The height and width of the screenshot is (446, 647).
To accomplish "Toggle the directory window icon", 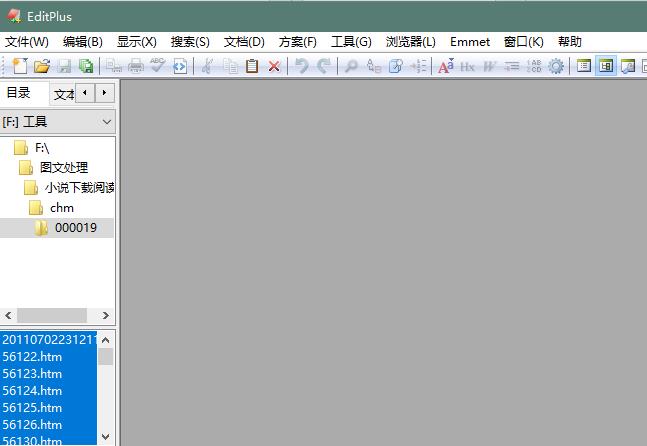I will (x=583, y=66).
